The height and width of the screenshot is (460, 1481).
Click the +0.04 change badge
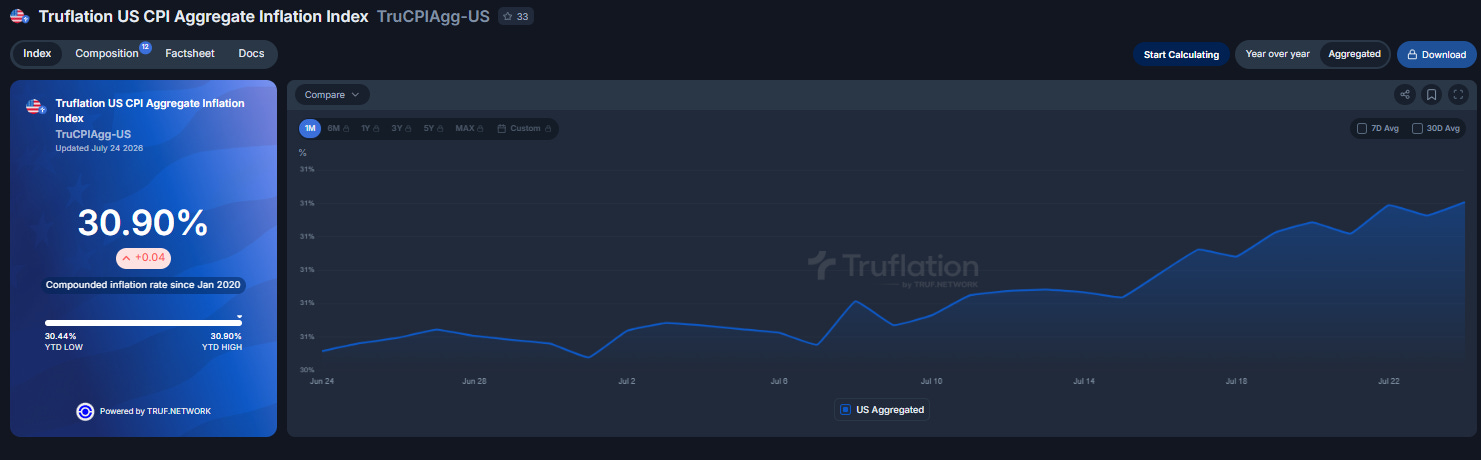coord(144,258)
